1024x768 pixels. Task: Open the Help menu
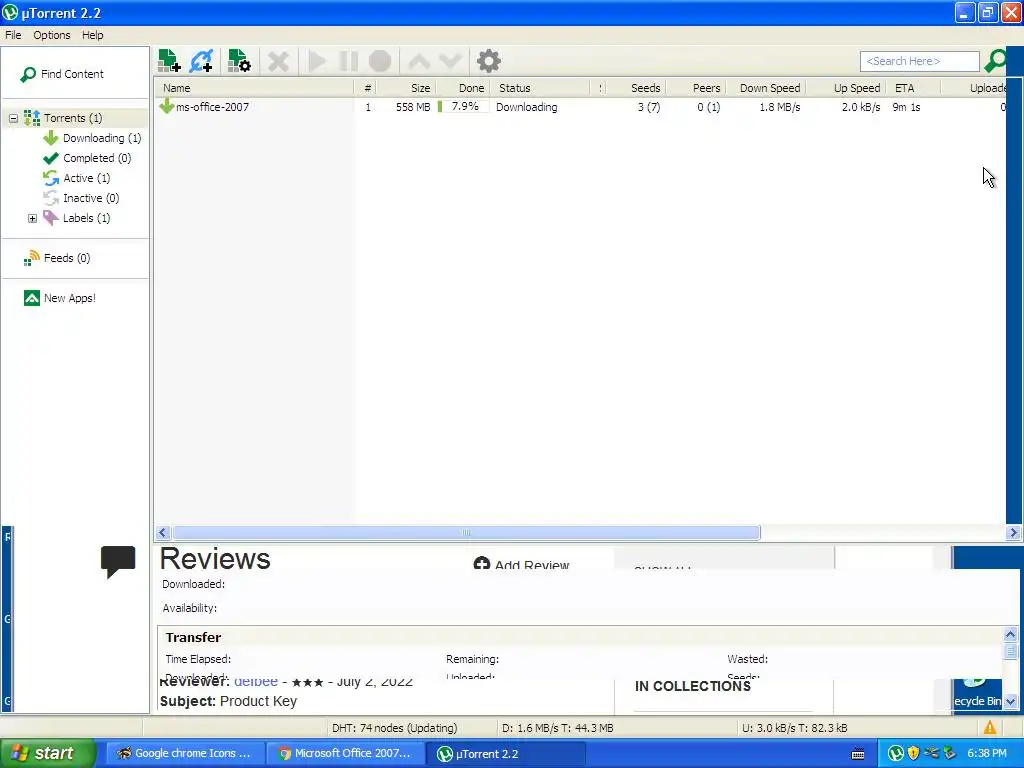pos(92,35)
